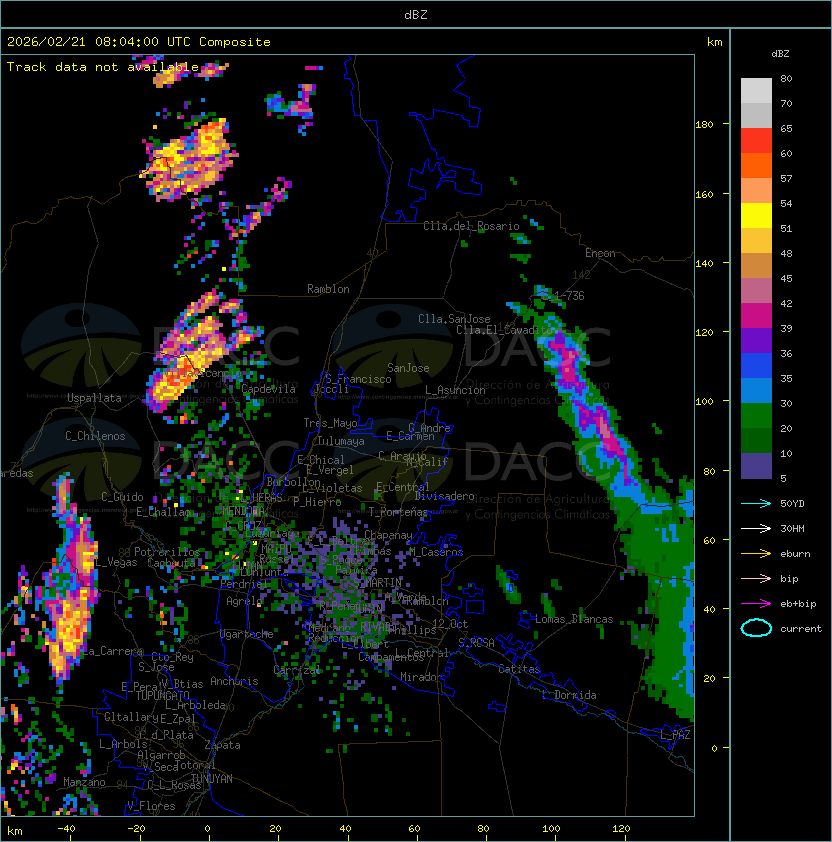Click the 'C_Chilenos' place label on map

(x=95, y=436)
